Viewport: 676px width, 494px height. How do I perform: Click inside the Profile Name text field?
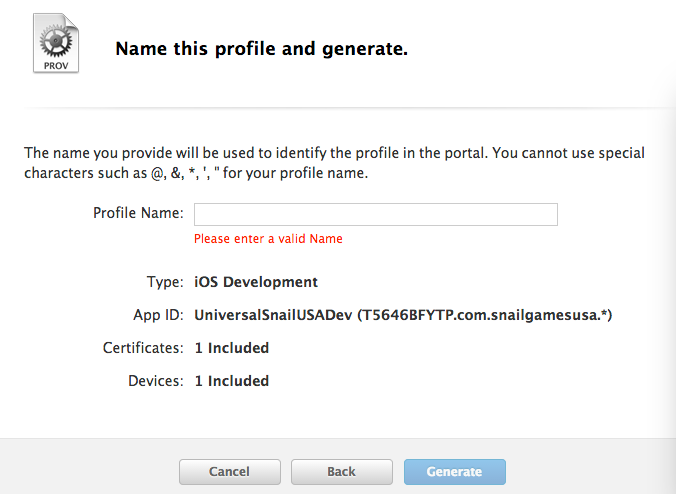click(376, 214)
